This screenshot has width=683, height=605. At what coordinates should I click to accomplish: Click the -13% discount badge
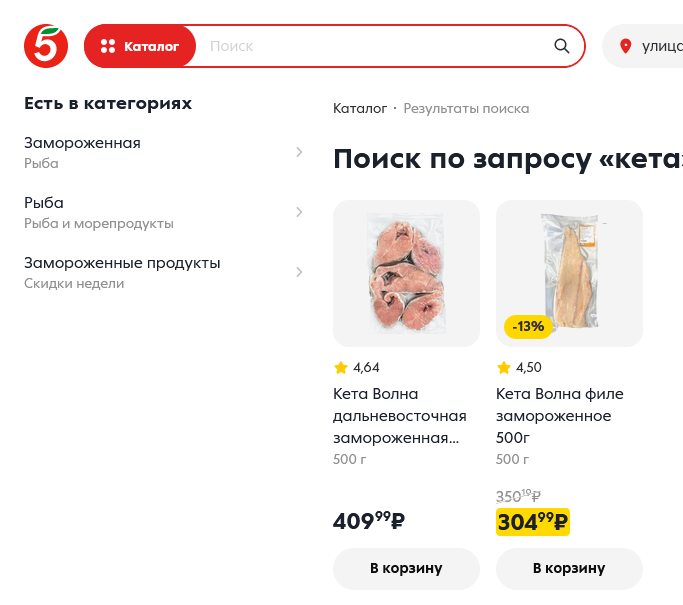click(528, 326)
